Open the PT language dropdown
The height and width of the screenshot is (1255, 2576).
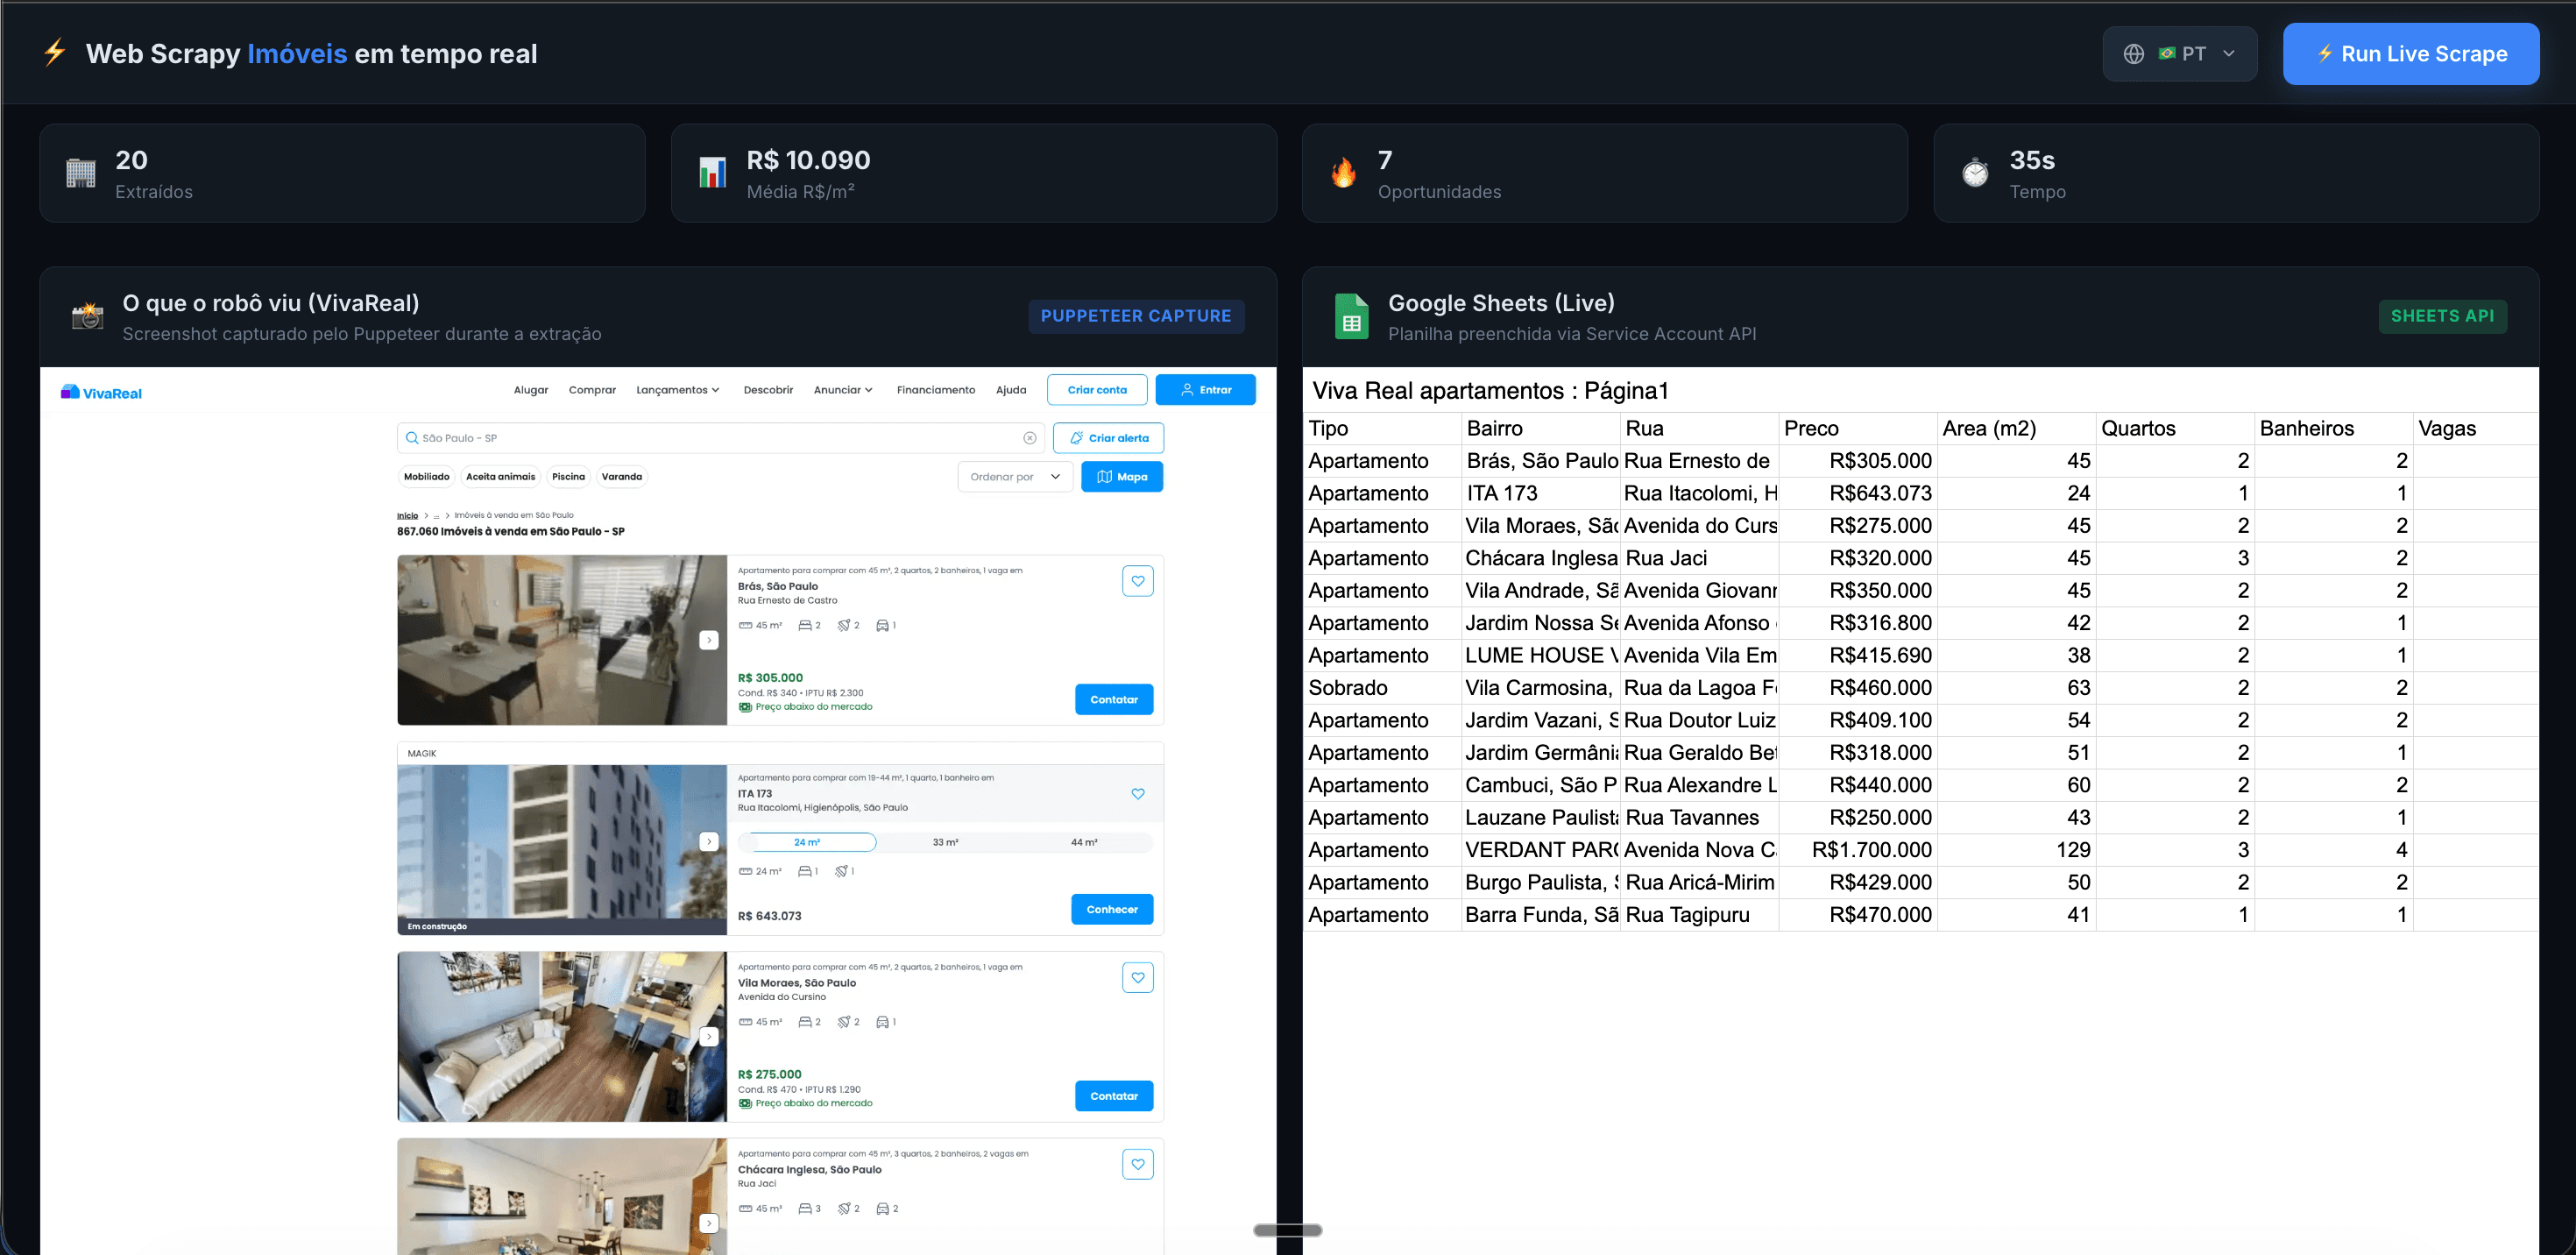tap(2228, 53)
